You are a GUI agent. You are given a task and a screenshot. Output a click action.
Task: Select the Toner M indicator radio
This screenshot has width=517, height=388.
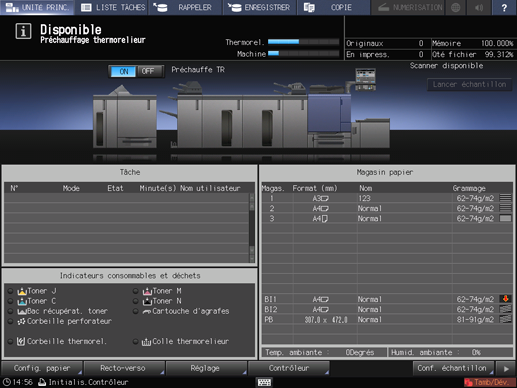pyautogui.click(x=135, y=291)
